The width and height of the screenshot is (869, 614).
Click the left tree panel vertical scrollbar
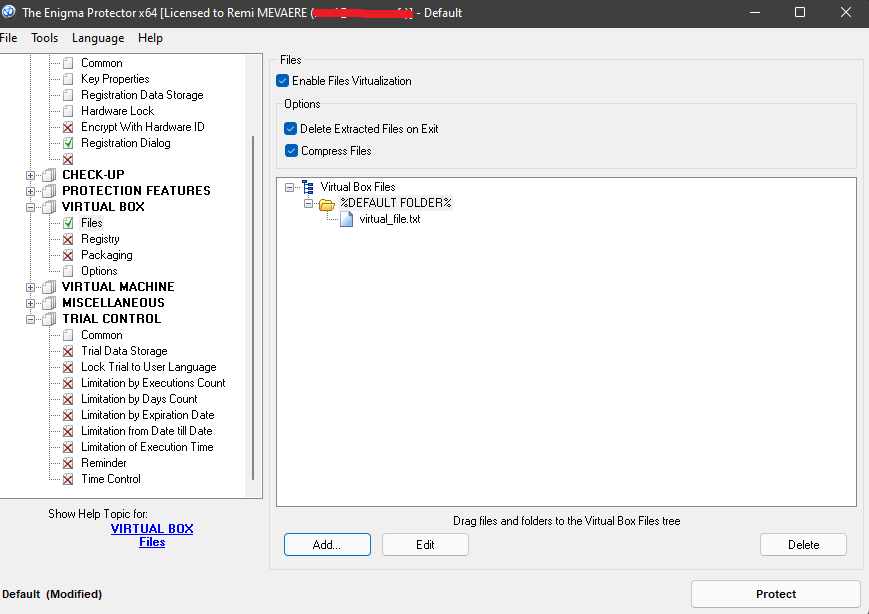(253, 300)
